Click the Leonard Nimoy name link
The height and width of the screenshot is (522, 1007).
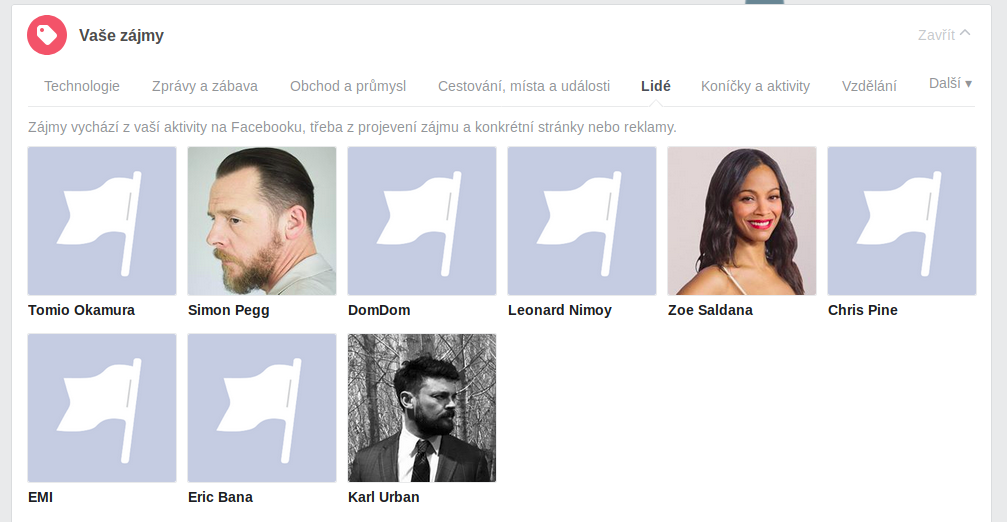pyautogui.click(x=560, y=310)
